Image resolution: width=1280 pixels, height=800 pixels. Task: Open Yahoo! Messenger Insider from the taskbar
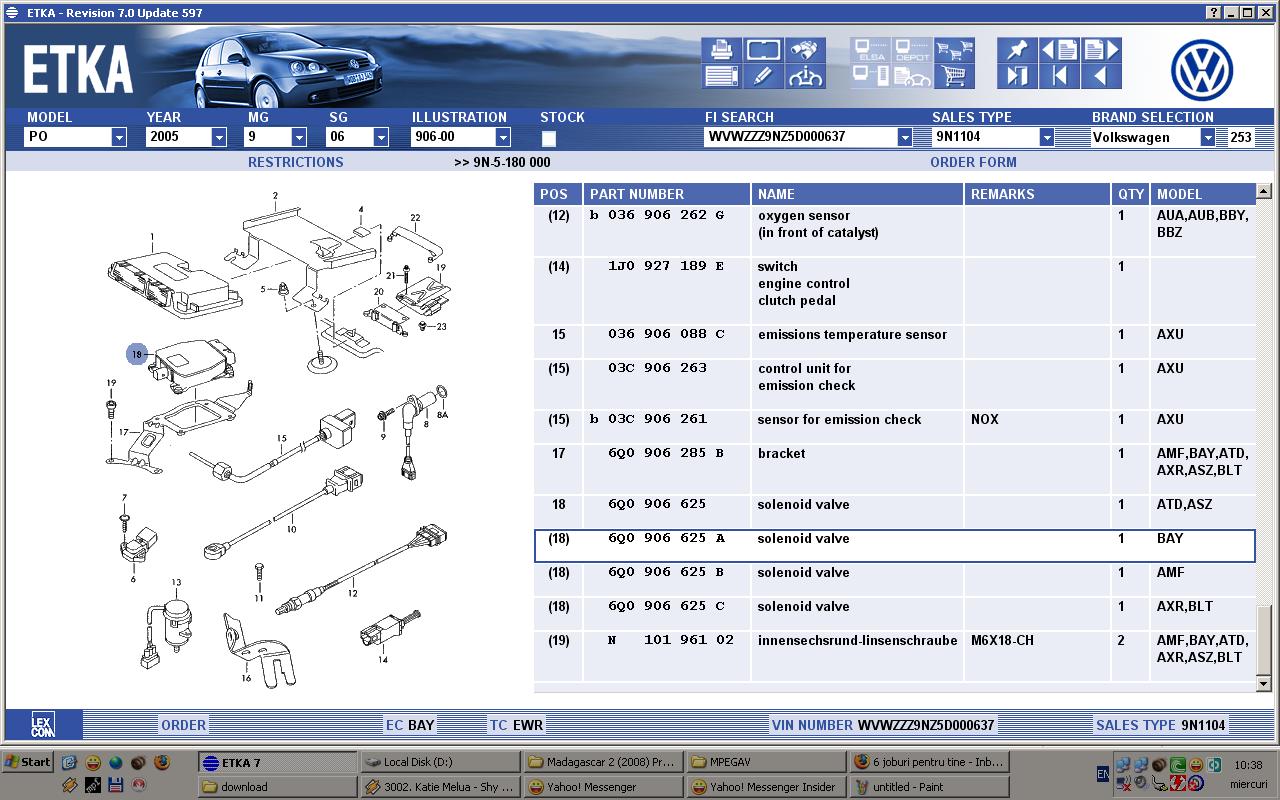pos(765,787)
